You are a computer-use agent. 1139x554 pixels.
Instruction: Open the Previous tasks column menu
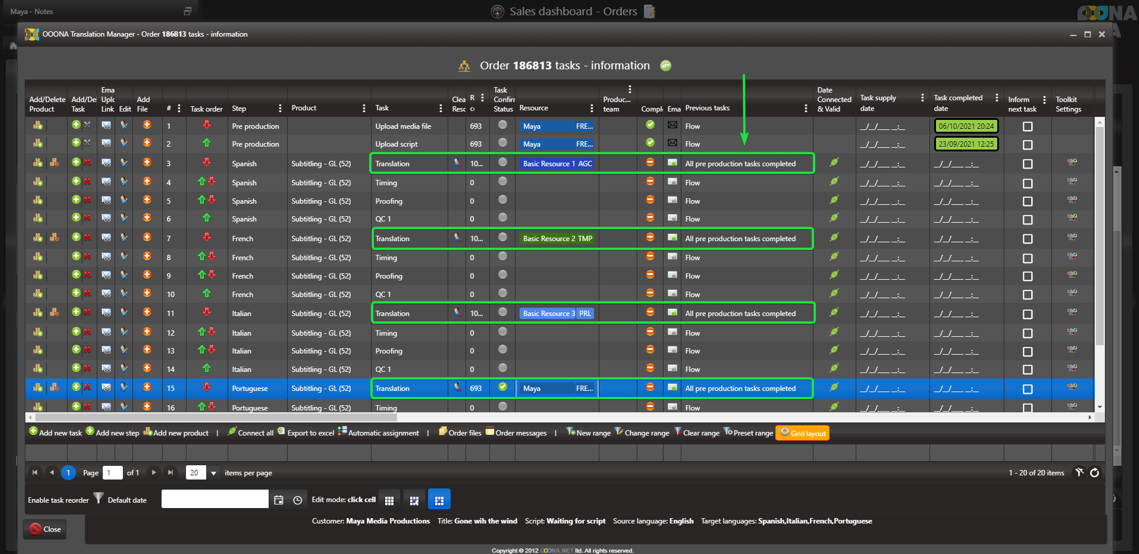tap(806, 108)
